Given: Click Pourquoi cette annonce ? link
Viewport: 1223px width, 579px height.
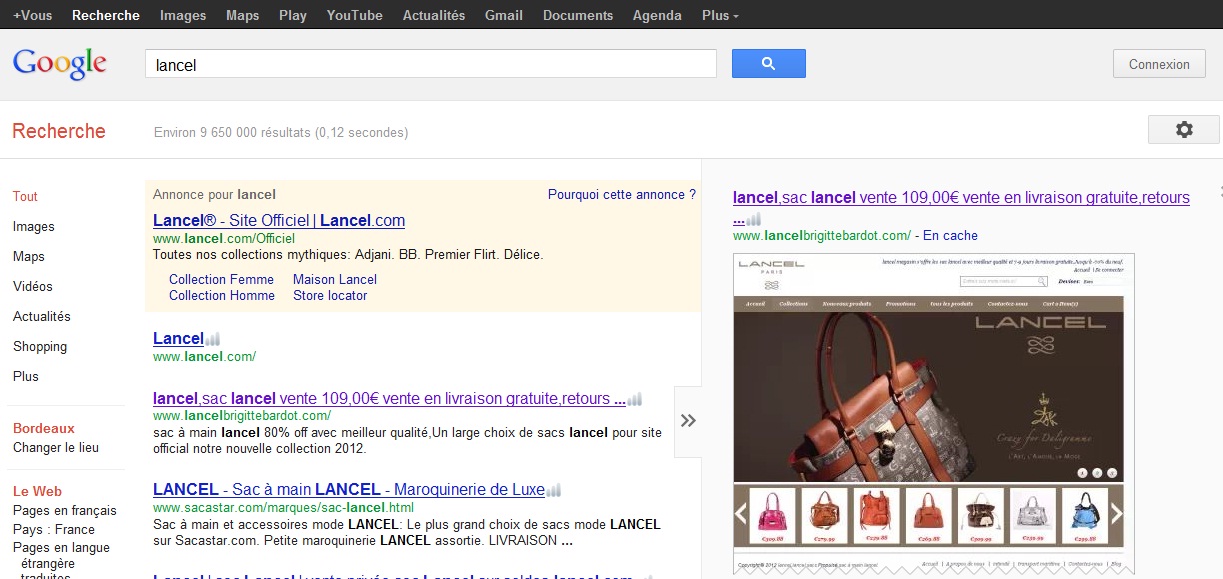Looking at the screenshot, I should (x=622, y=195).
